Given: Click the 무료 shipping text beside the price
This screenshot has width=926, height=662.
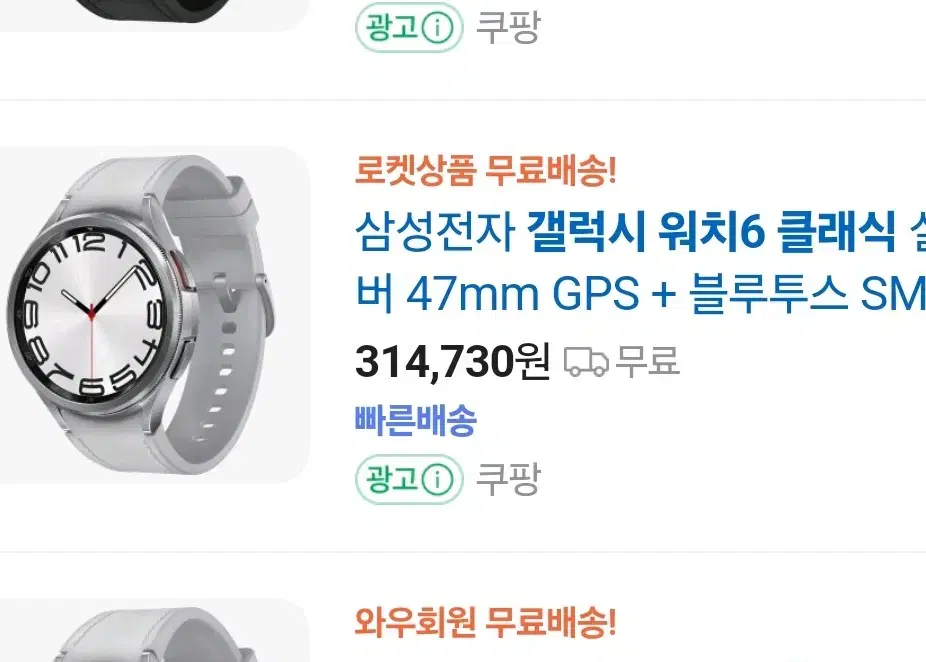Looking at the screenshot, I should point(648,361).
